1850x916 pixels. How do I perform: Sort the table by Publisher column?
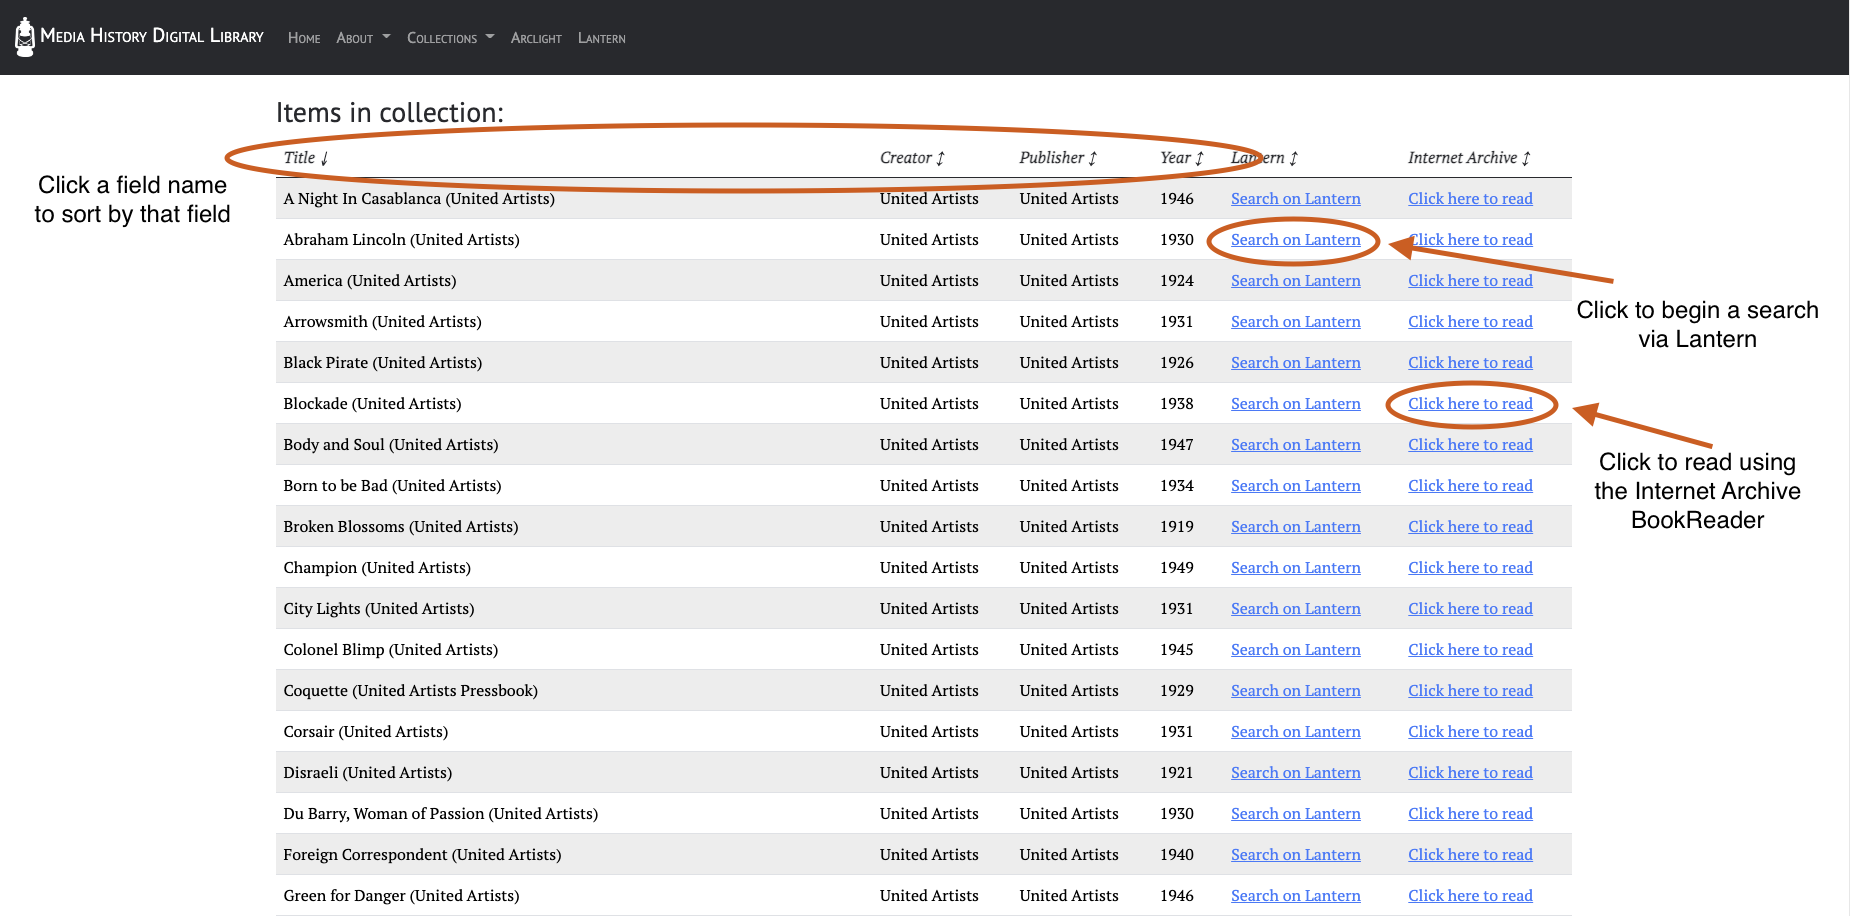click(1058, 158)
